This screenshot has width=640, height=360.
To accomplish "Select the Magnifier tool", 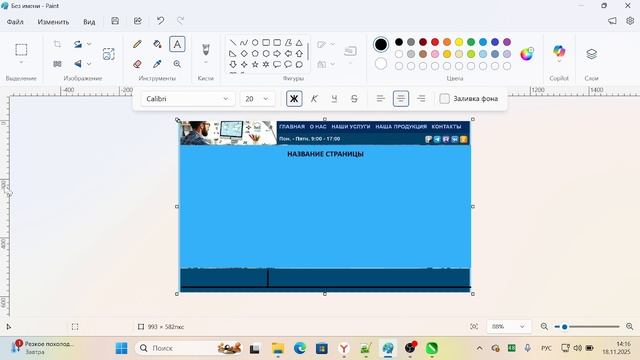I will (x=177, y=64).
